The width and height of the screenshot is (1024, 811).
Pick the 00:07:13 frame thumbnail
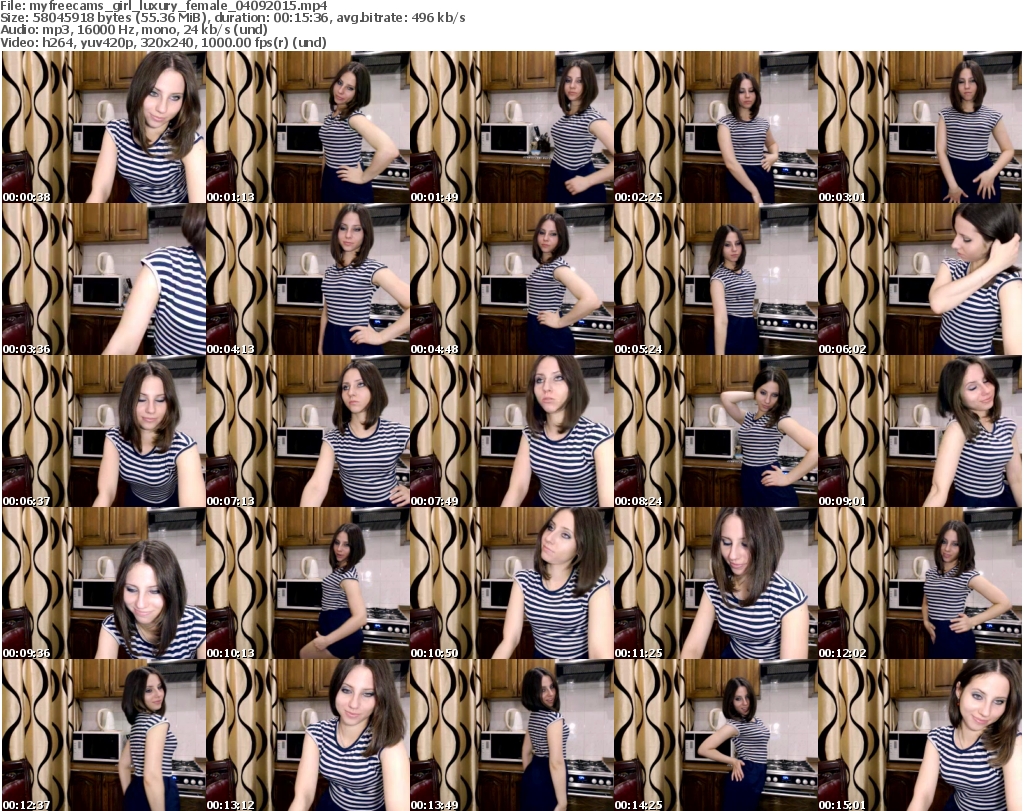308,431
